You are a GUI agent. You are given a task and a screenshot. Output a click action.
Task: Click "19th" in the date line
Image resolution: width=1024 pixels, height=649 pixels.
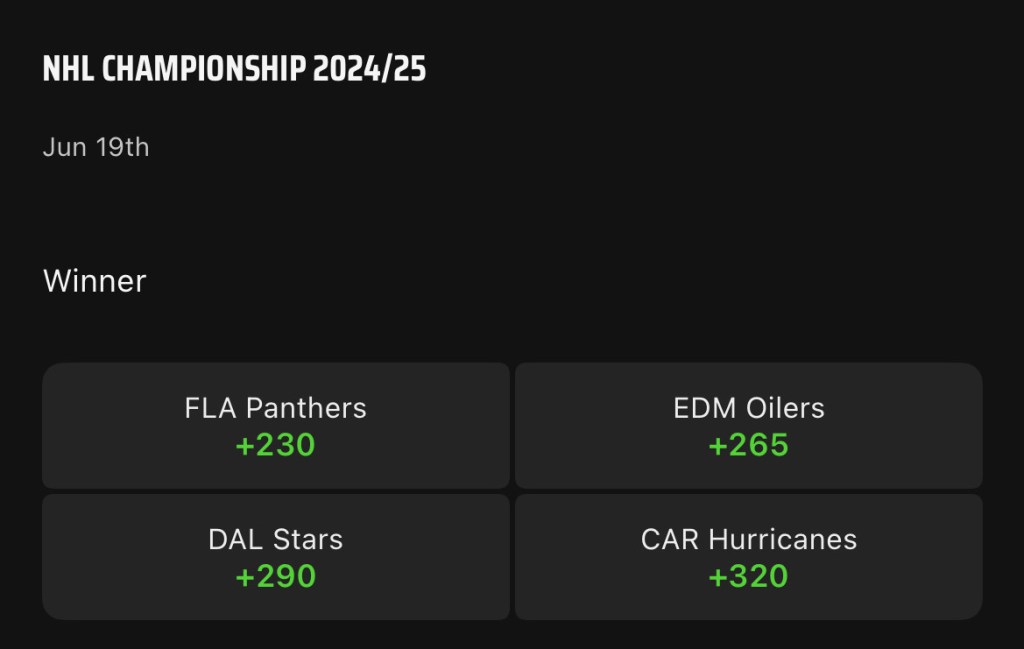pos(122,147)
